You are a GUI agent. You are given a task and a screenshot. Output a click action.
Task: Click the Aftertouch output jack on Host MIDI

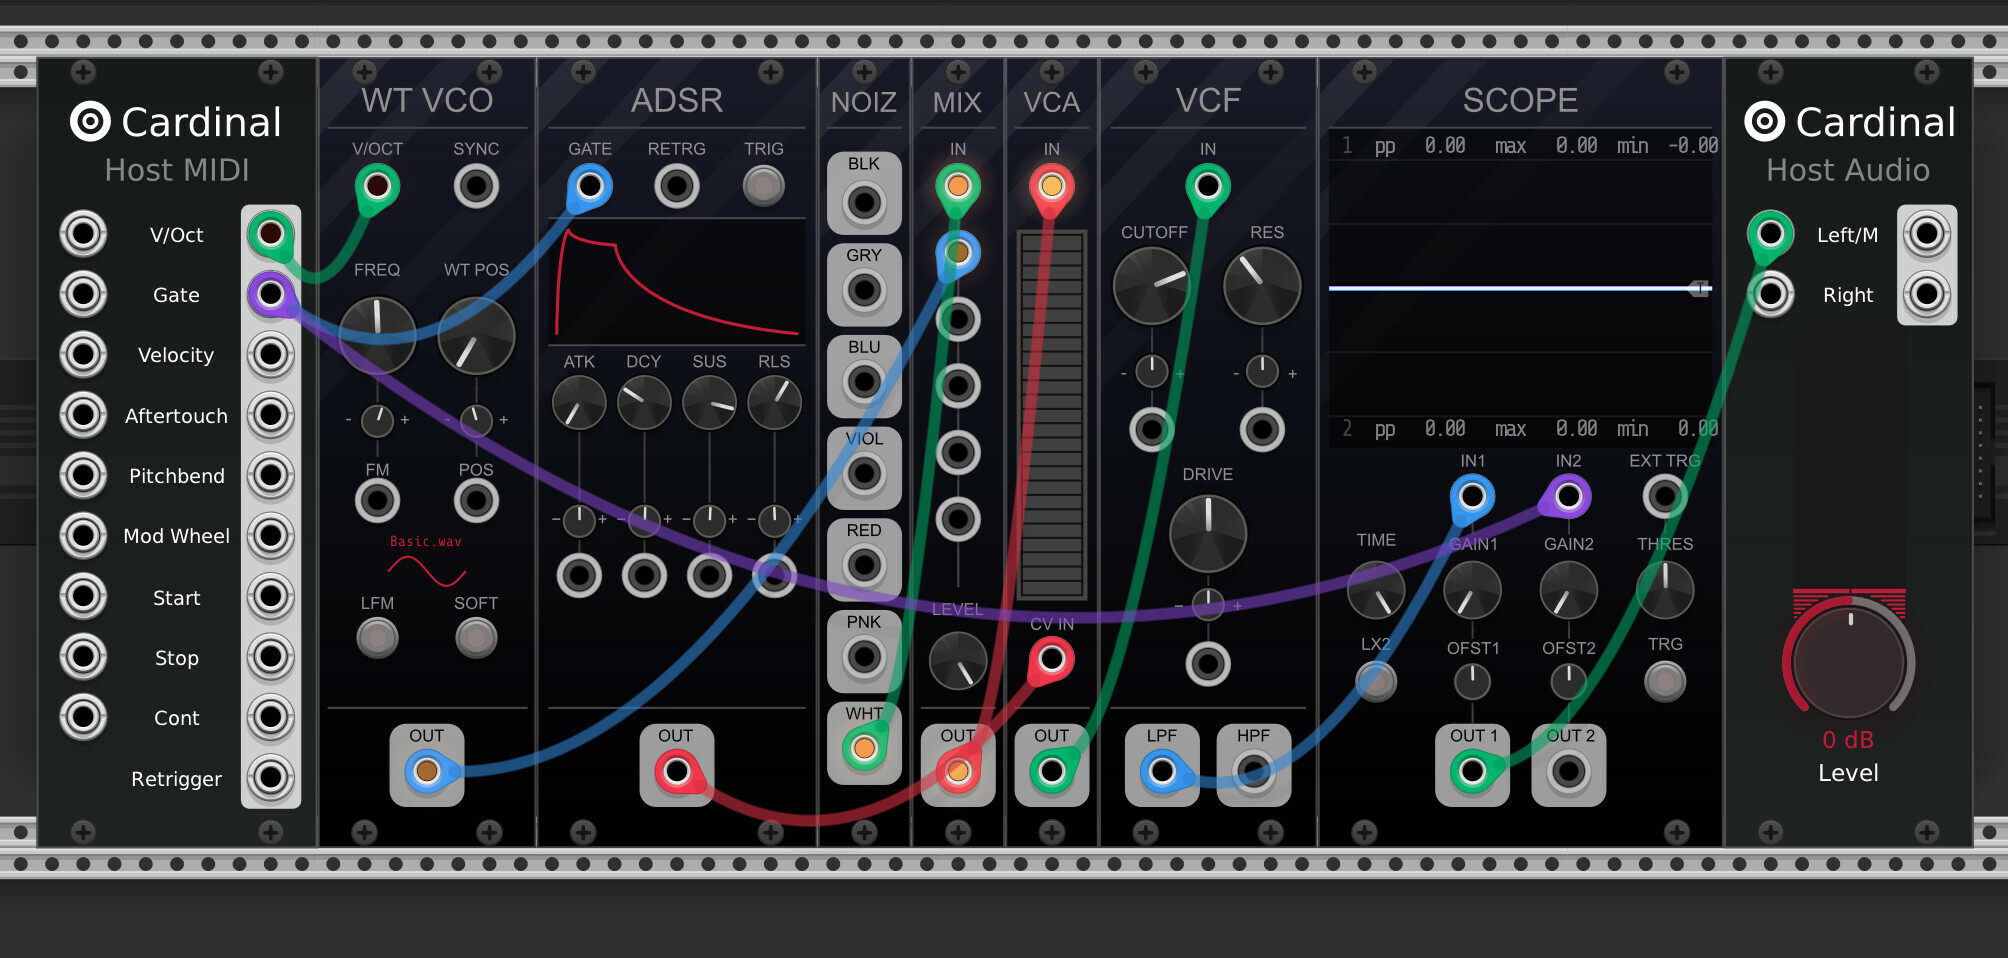pos(270,415)
